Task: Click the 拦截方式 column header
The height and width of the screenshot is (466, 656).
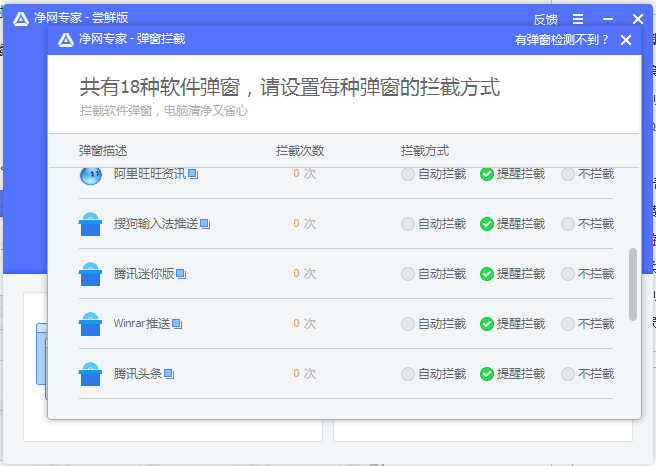Action: (x=425, y=151)
